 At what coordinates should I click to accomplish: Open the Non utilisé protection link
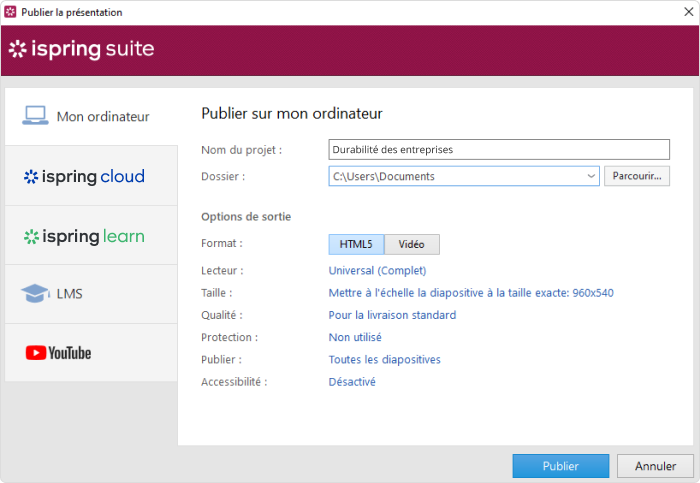click(x=355, y=337)
